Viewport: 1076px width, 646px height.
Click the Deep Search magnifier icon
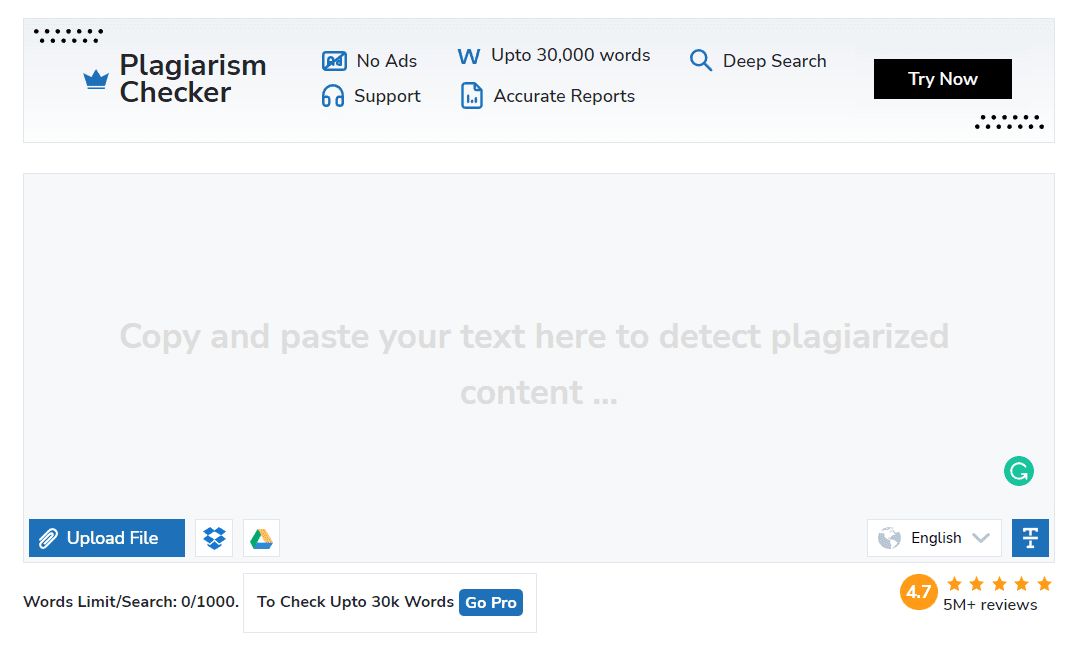point(701,60)
